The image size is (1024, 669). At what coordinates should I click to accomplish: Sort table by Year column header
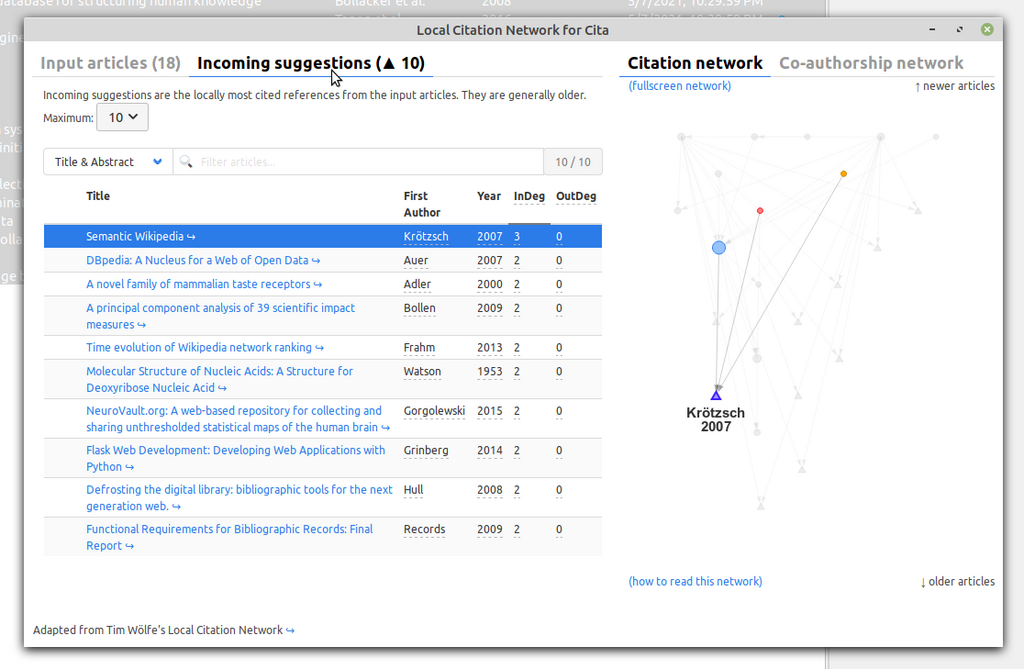488,196
